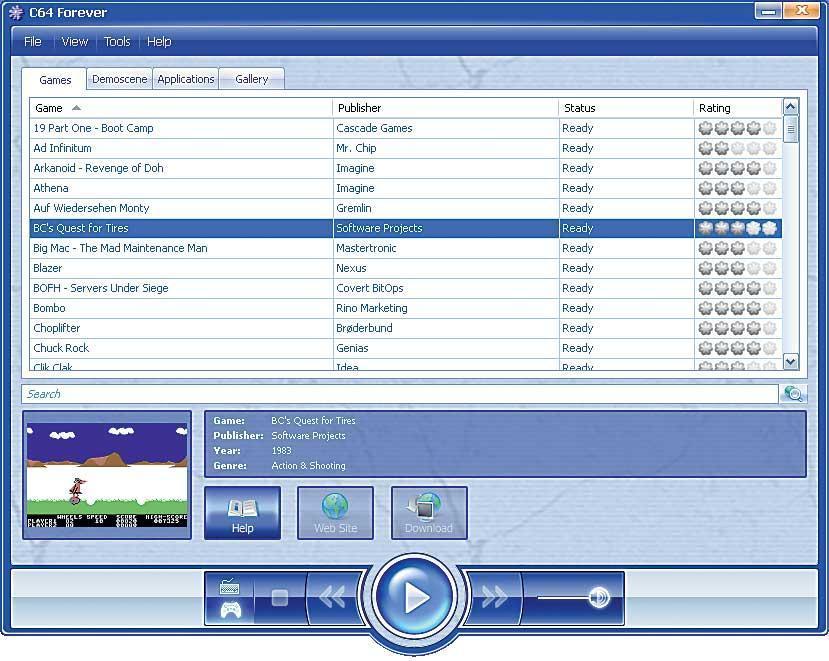Open the View menu
Image resolution: width=829 pixels, height=661 pixels.
(75, 42)
